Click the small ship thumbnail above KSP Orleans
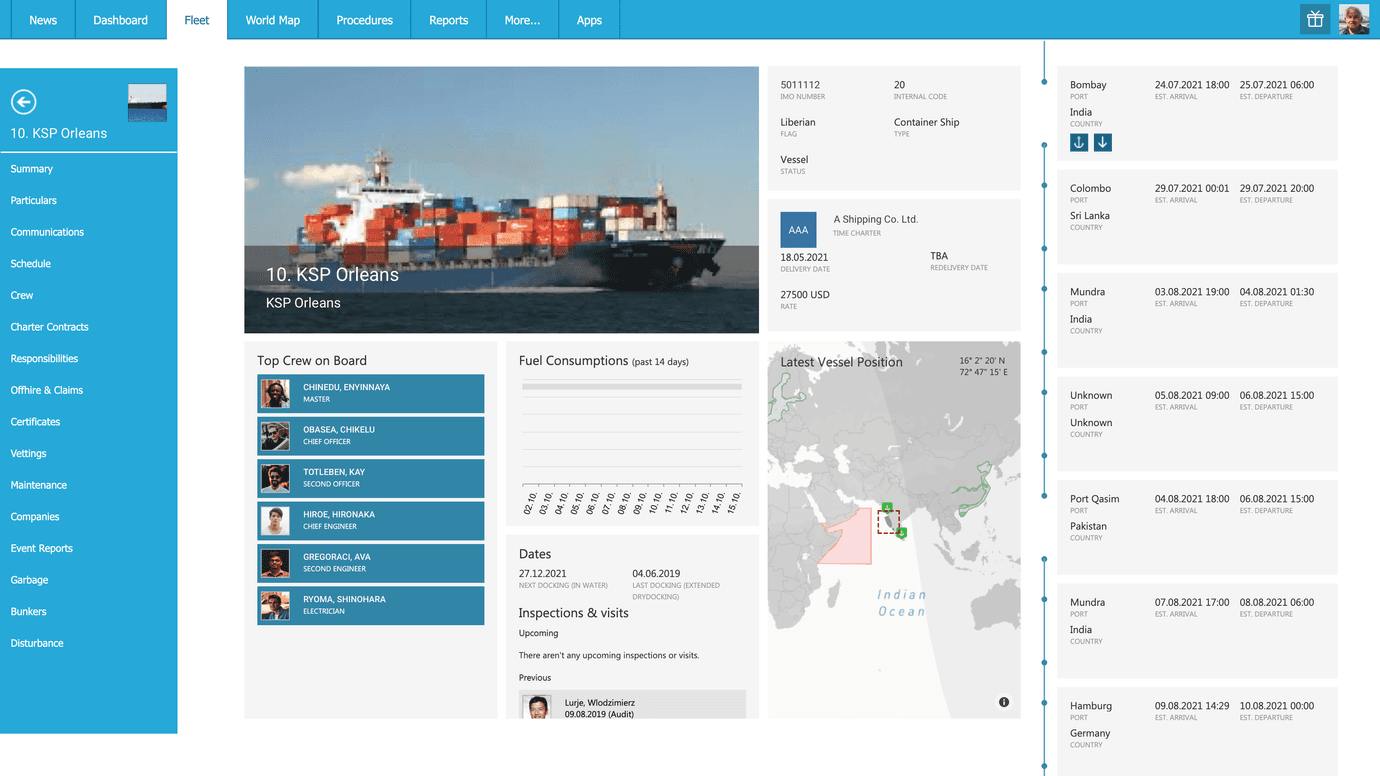Screen dimensions: 1380x776 pyautogui.click(x=147, y=102)
